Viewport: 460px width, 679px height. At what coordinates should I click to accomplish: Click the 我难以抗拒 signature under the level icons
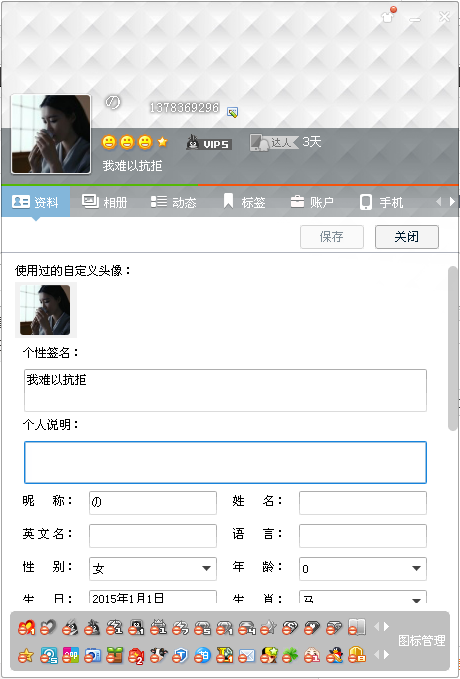(132, 165)
